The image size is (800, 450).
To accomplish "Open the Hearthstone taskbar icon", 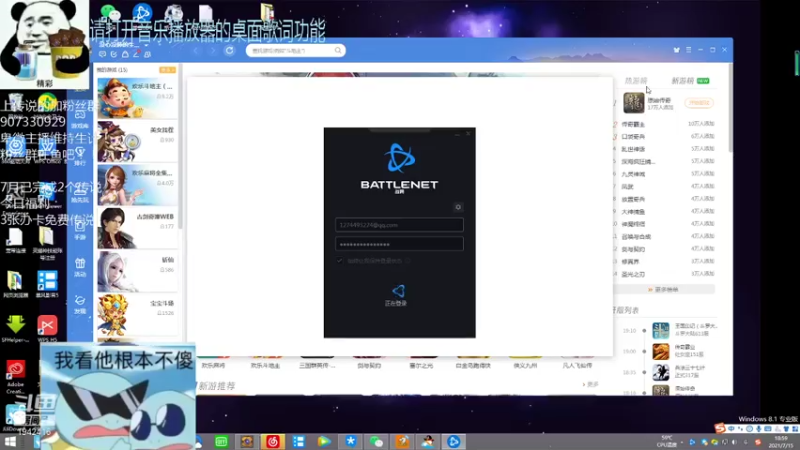I will [247, 442].
